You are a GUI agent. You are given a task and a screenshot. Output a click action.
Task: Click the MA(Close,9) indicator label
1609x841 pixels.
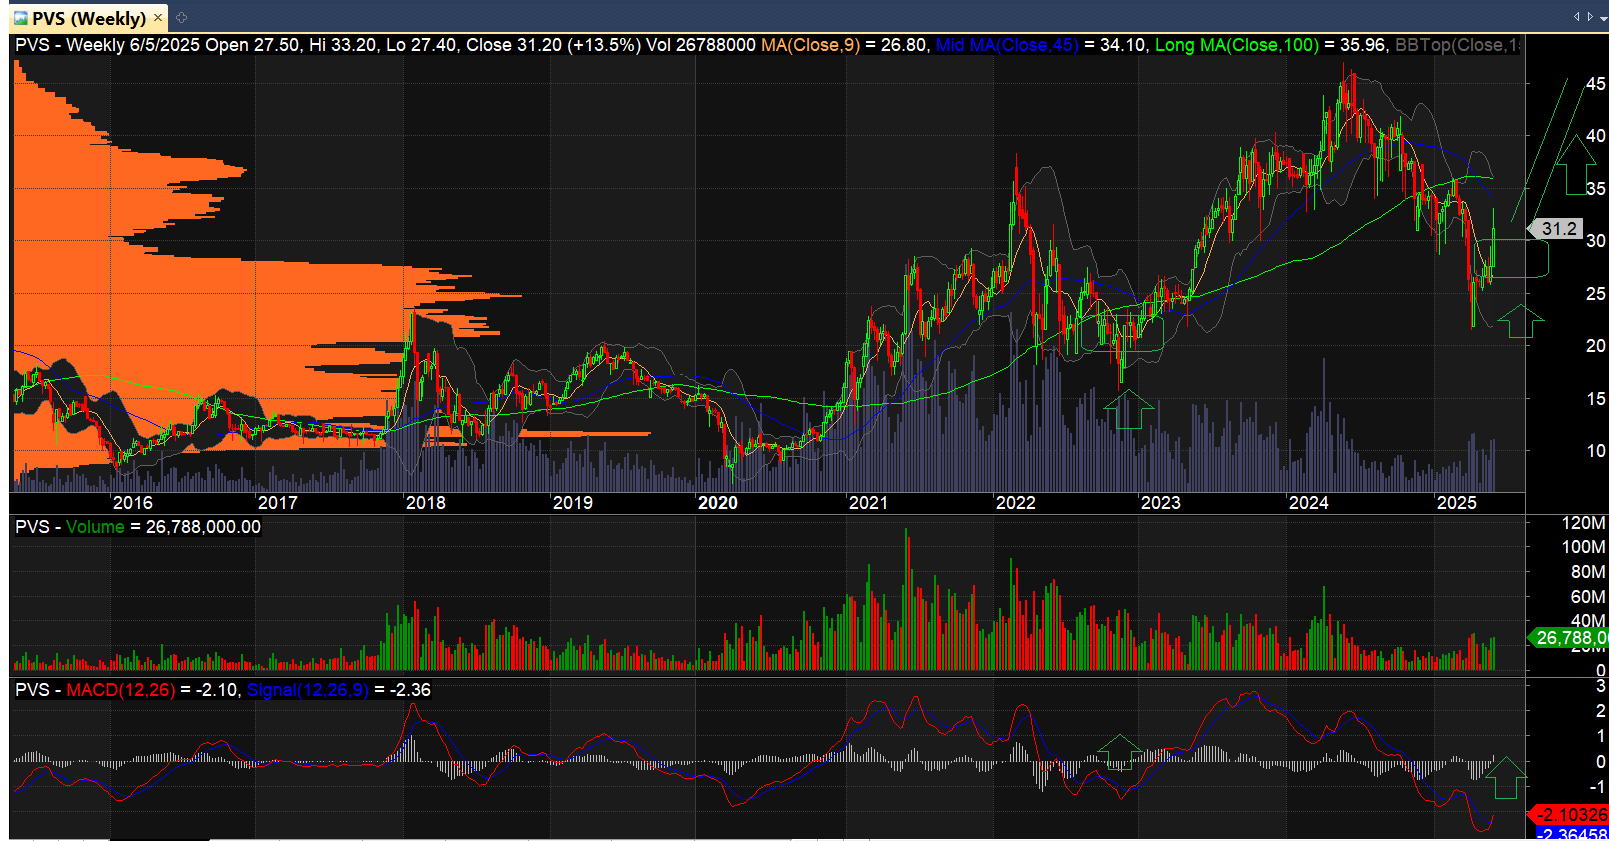pos(810,45)
